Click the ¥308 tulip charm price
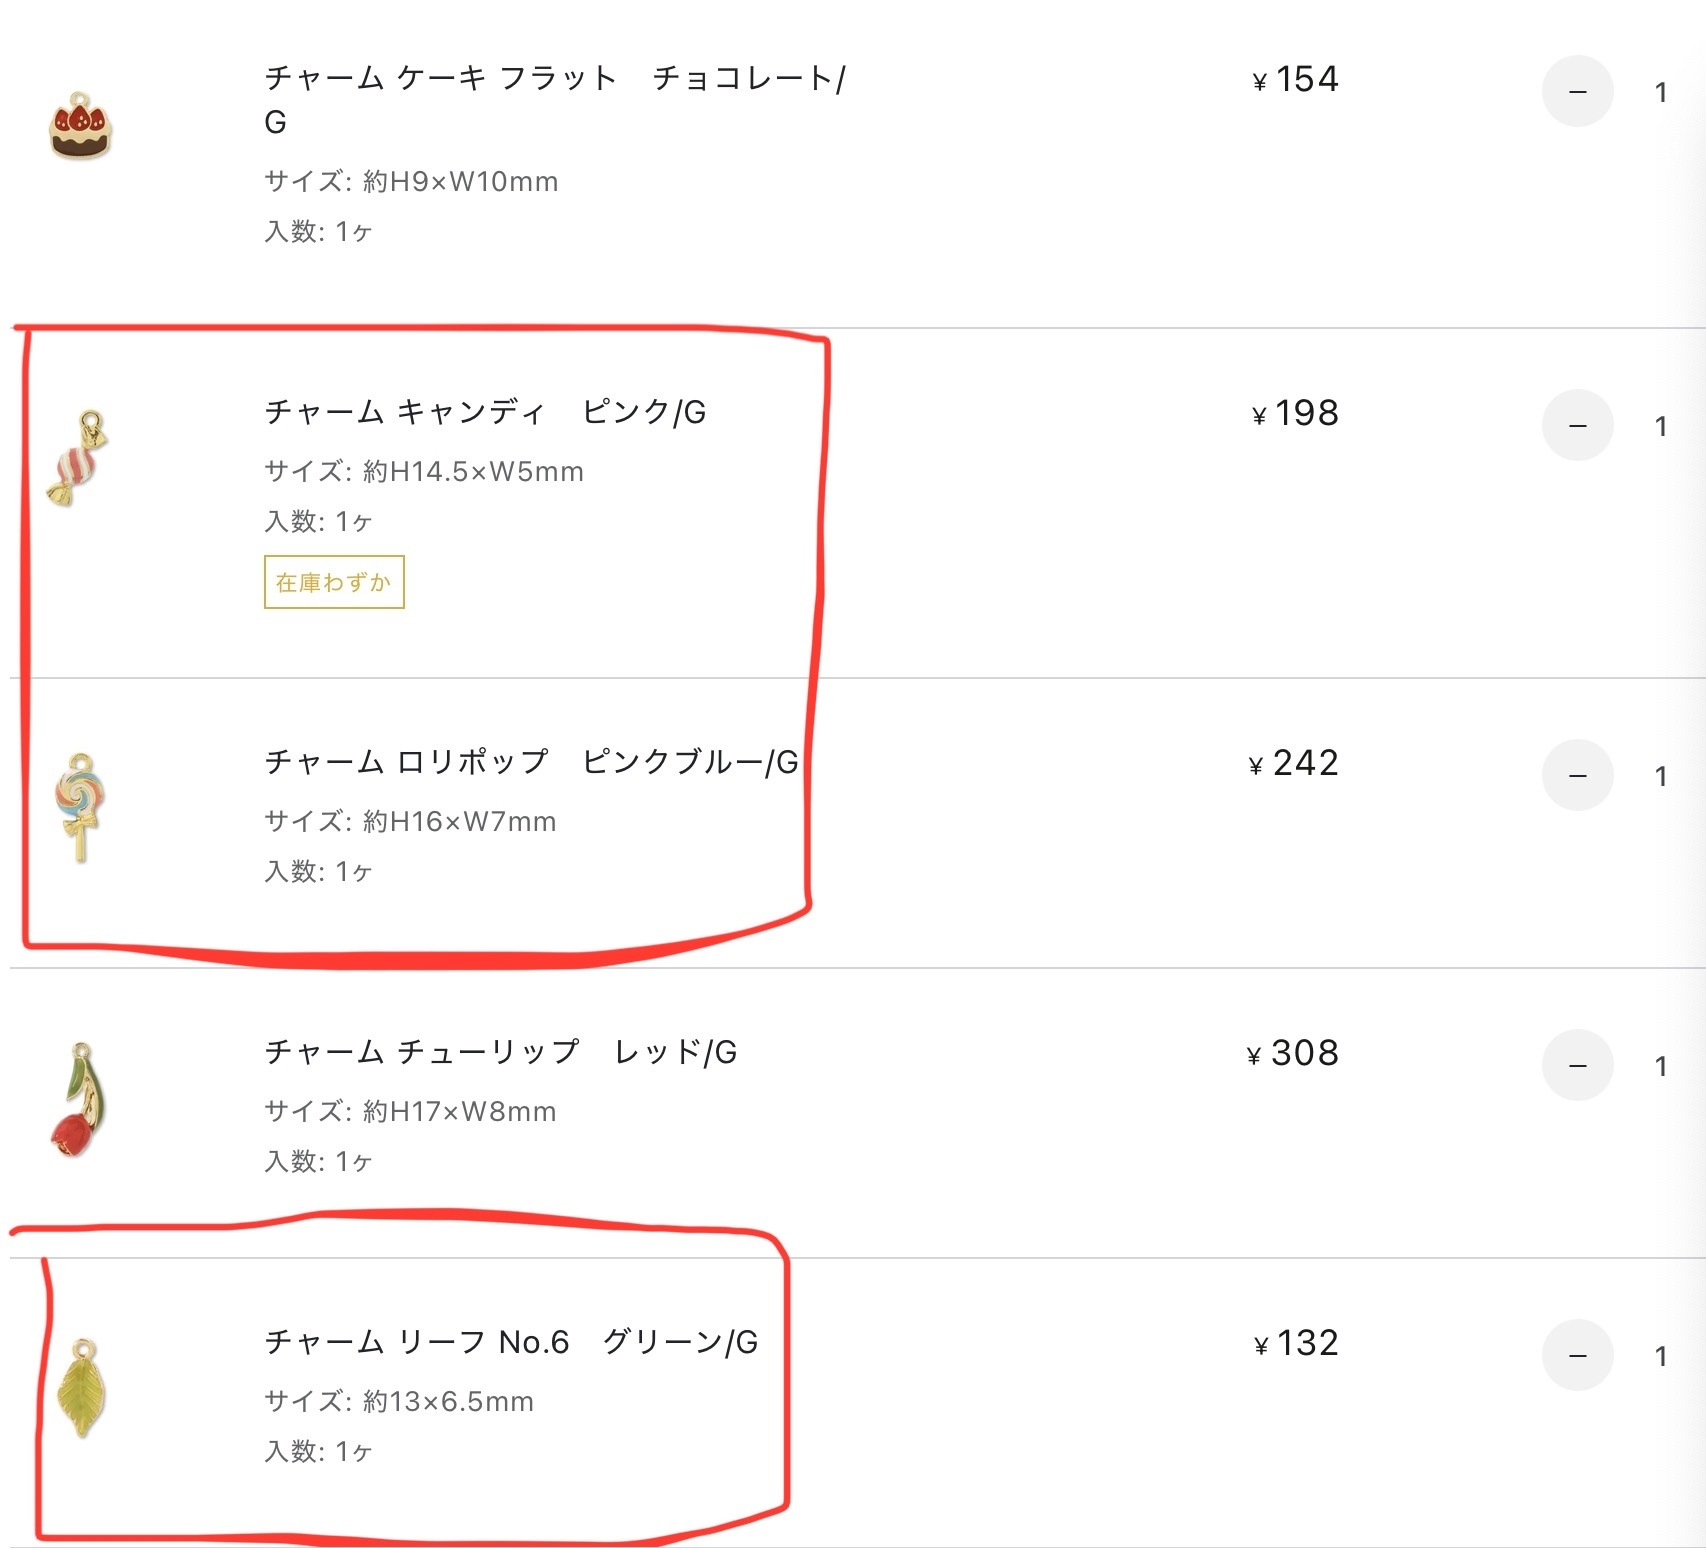1706x1548 pixels. [x=1292, y=1053]
